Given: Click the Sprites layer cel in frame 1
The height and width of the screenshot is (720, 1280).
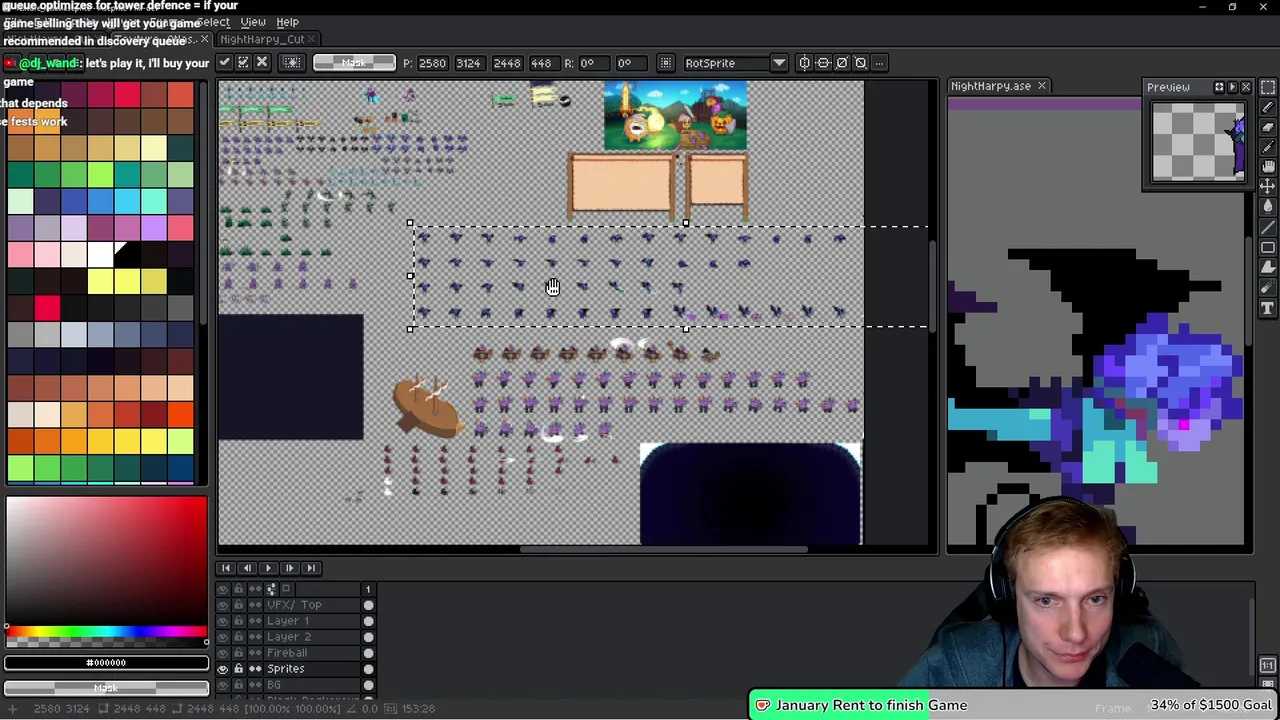Looking at the screenshot, I should 368,669.
